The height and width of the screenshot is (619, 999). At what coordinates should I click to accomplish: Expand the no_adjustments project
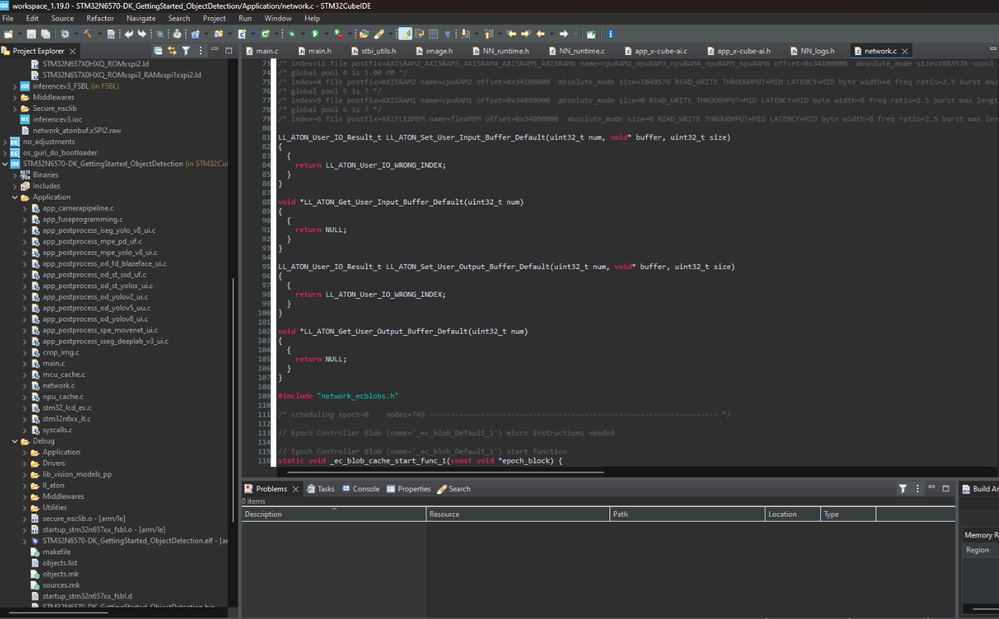[5, 142]
